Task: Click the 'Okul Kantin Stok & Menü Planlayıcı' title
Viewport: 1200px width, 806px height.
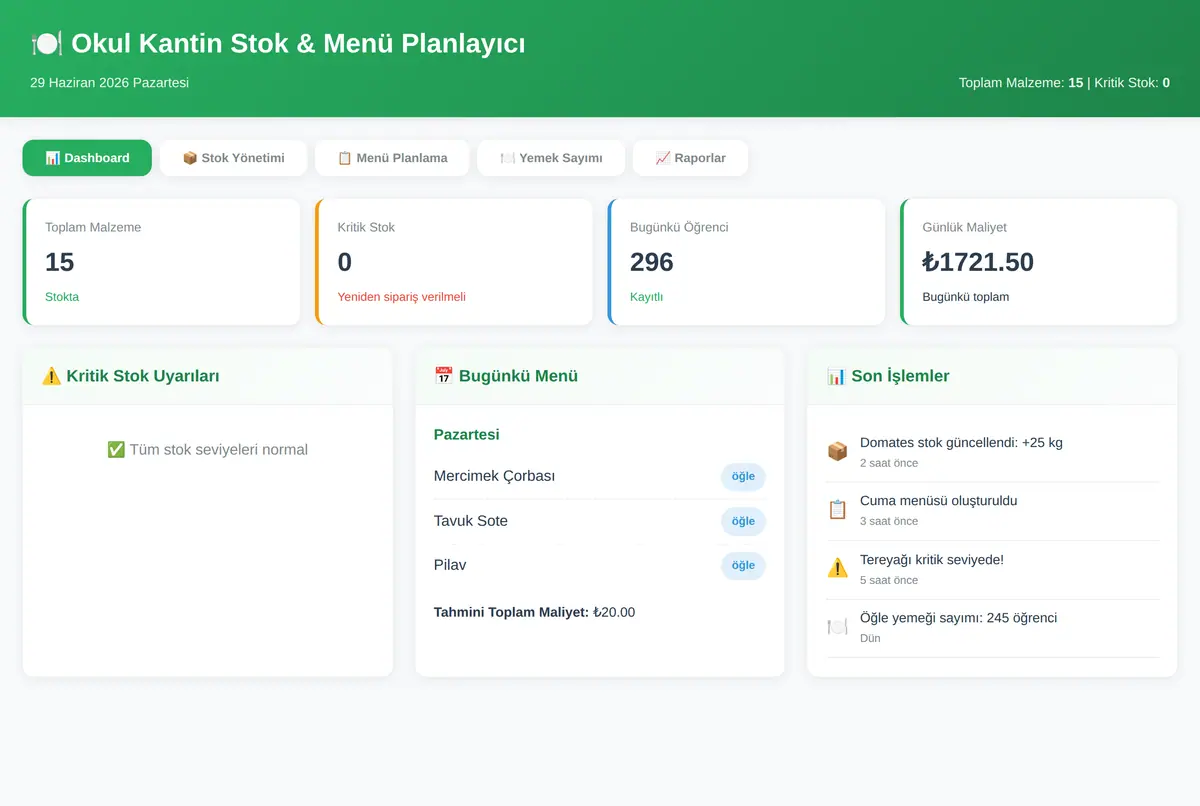Action: coord(298,44)
